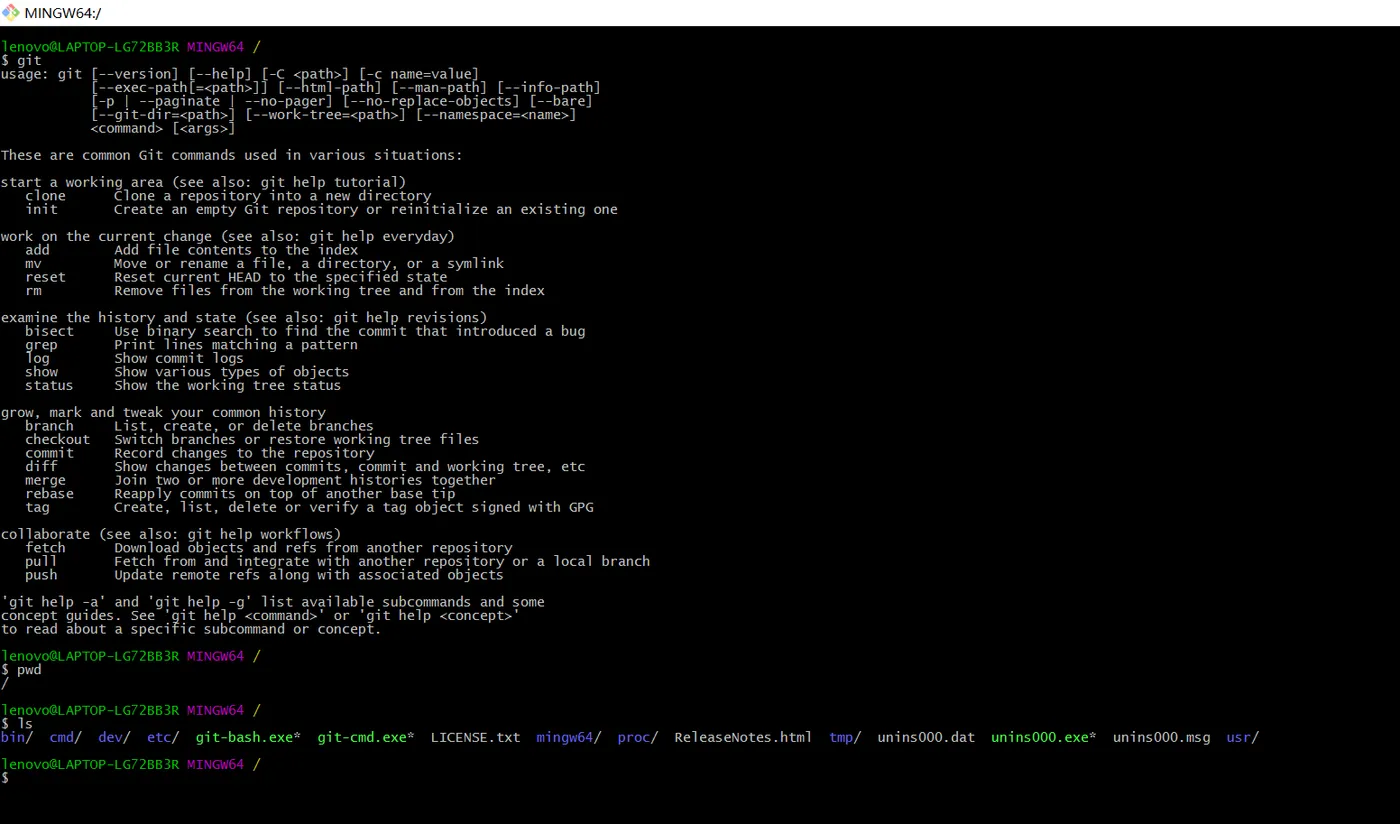Click the 'diff' command name
Image resolution: width=1400 pixels, height=824 pixels.
[41, 466]
